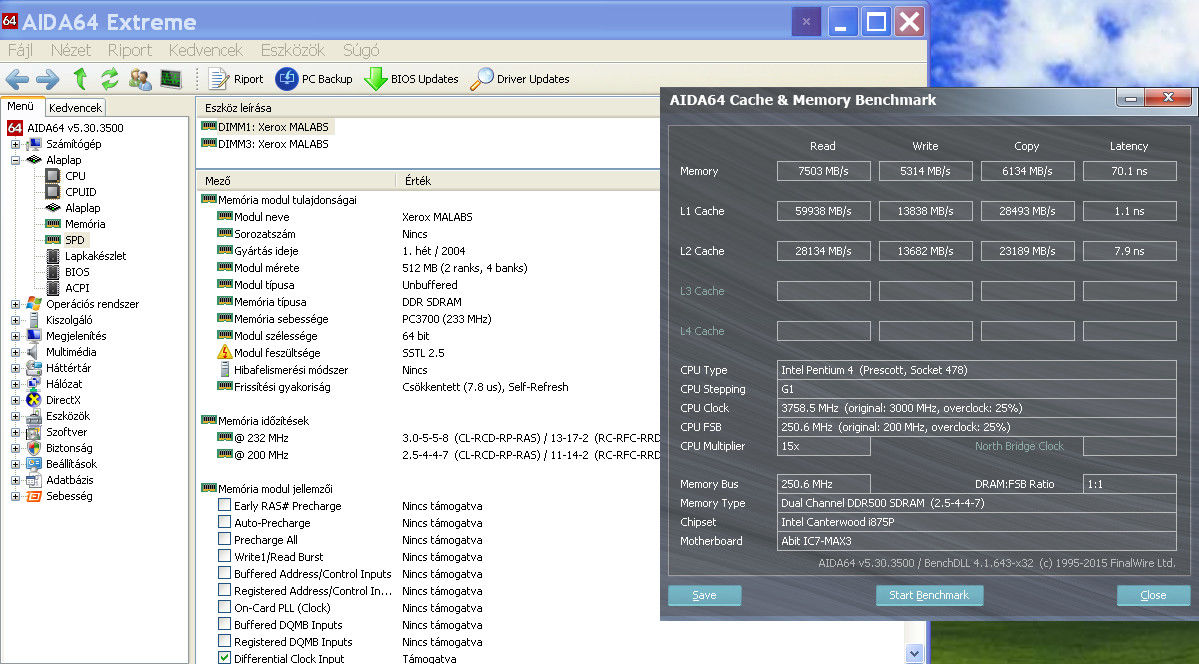Click the AIDA64 v5.30.3500 root node

75,128
